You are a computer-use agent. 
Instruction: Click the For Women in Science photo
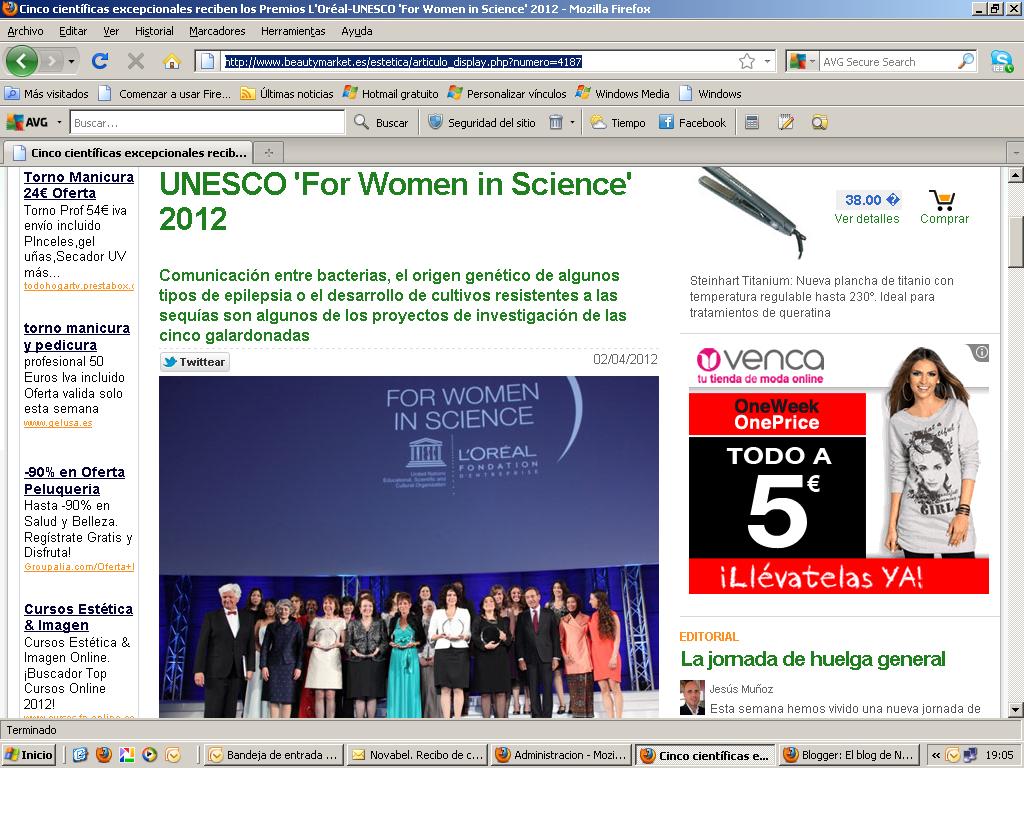(x=409, y=546)
